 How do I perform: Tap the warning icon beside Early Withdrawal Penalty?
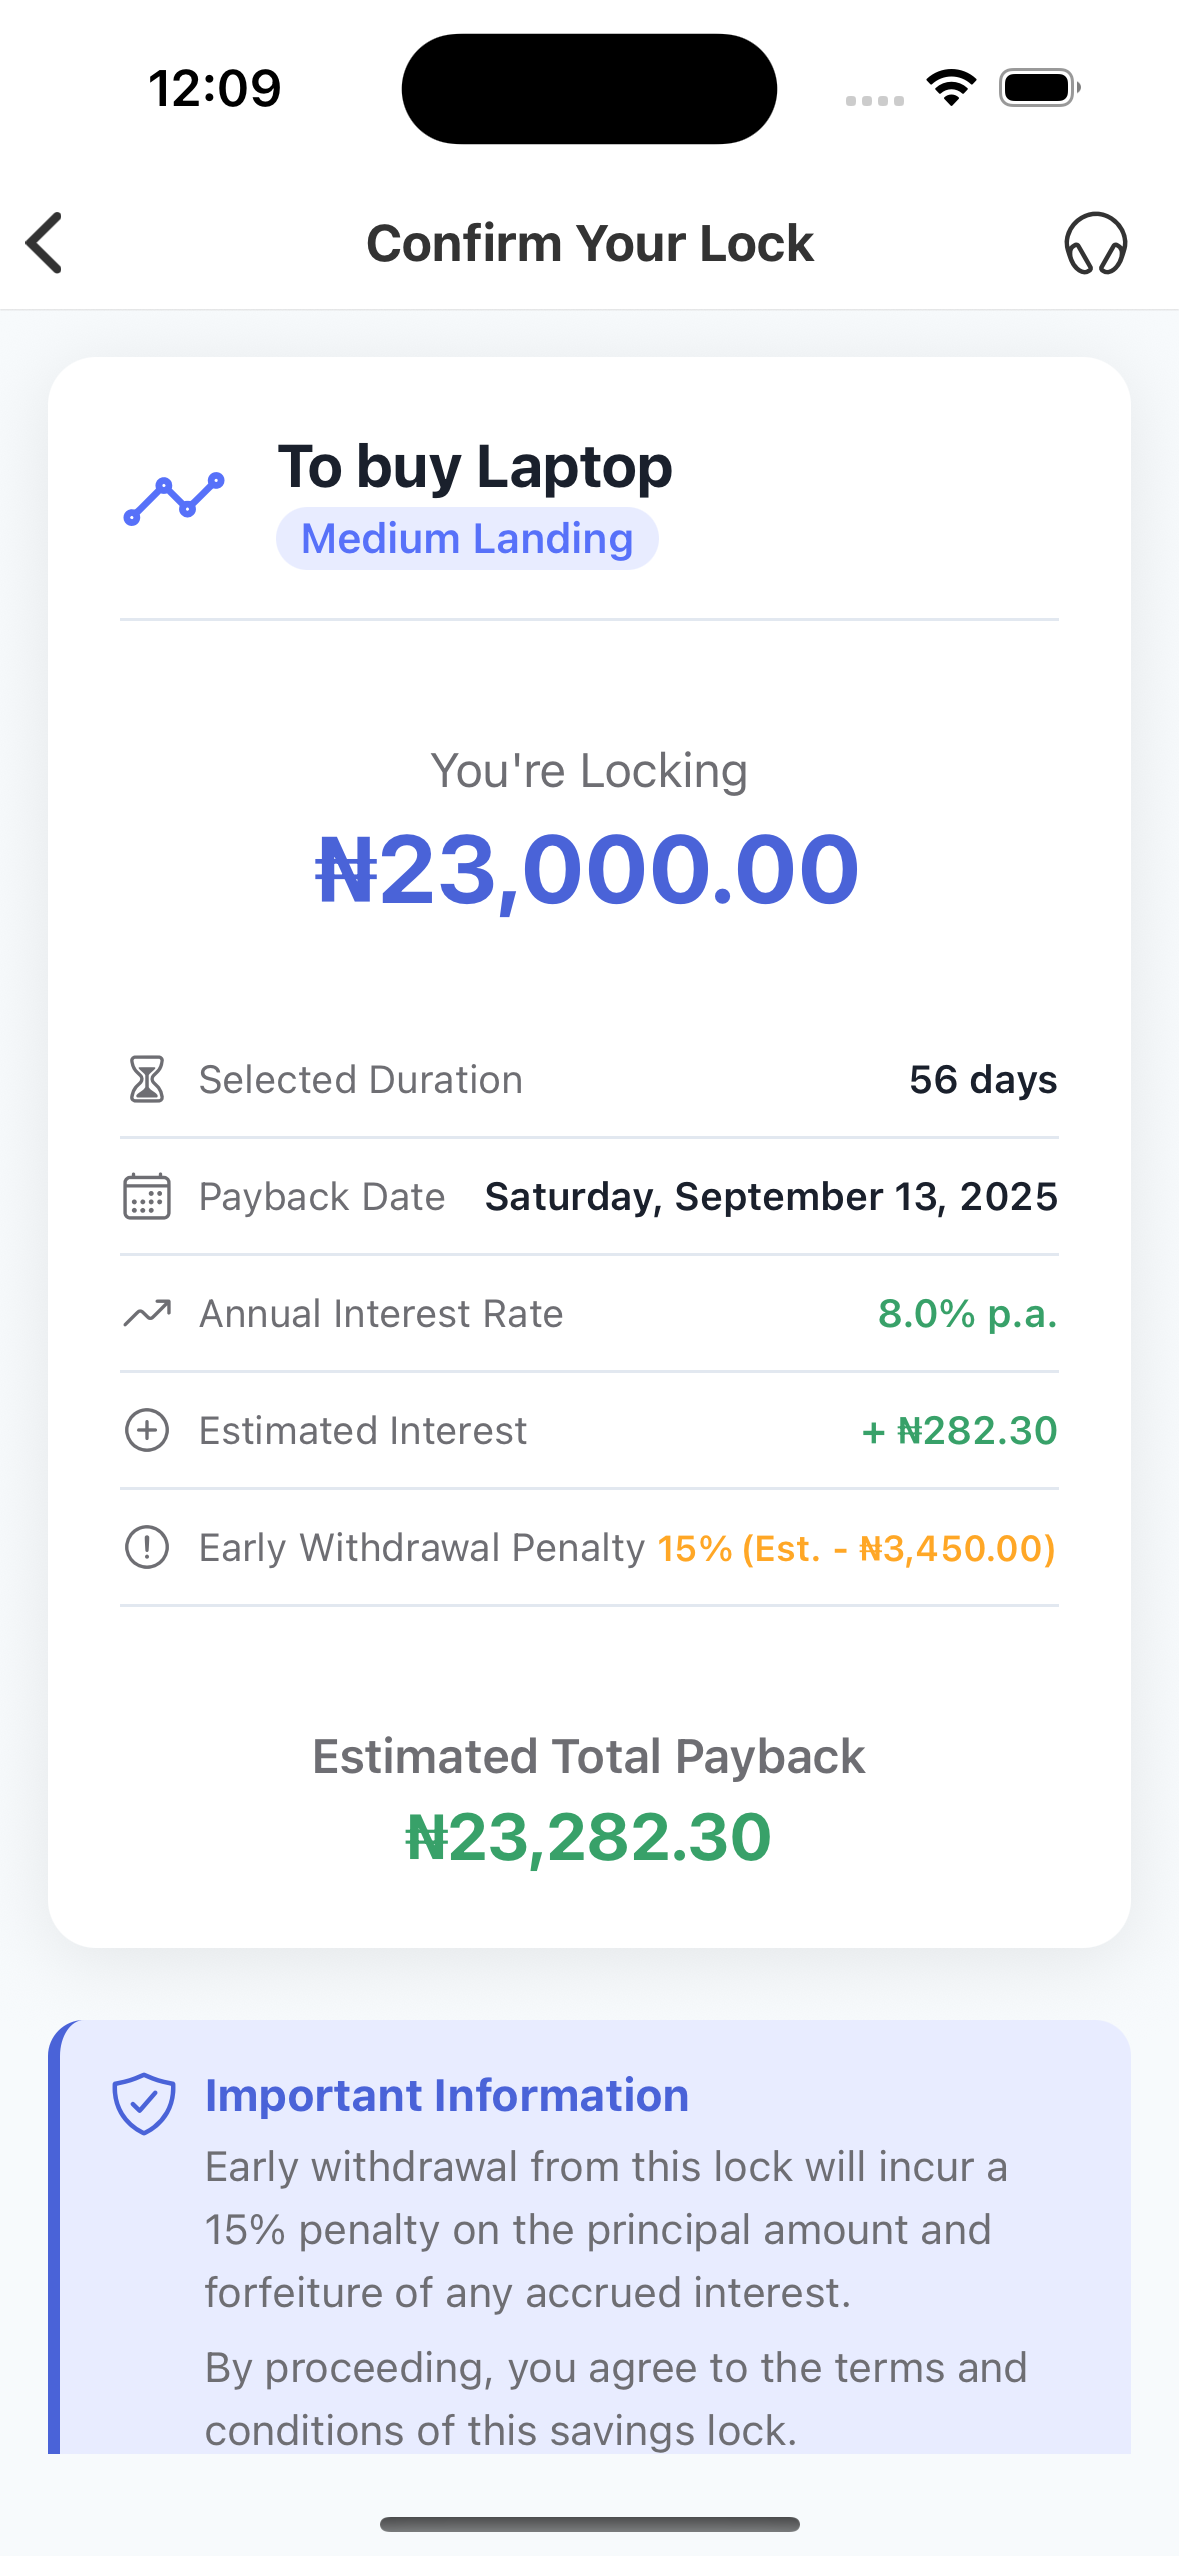147,1547
